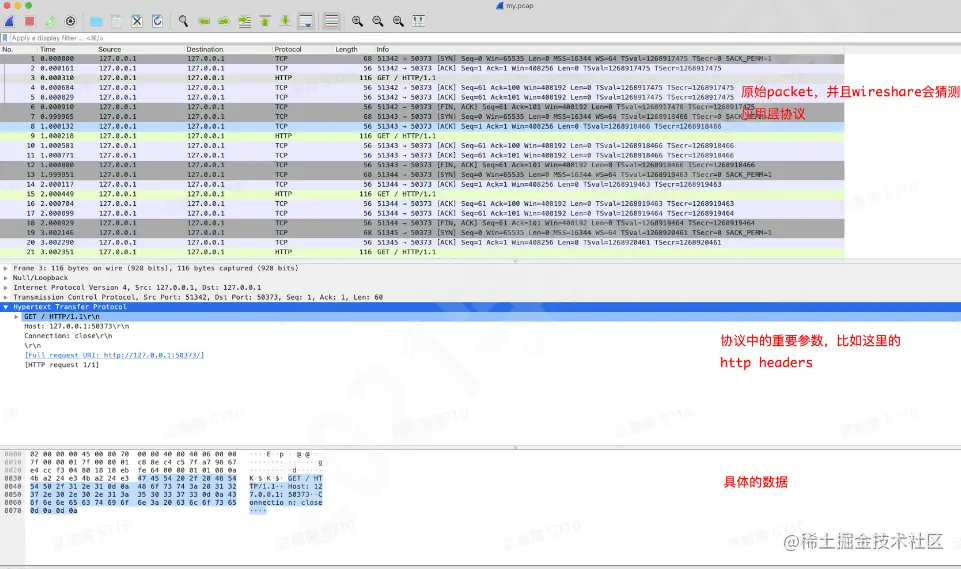Jump to the first packet icon
961x569 pixels.
click(x=265, y=21)
